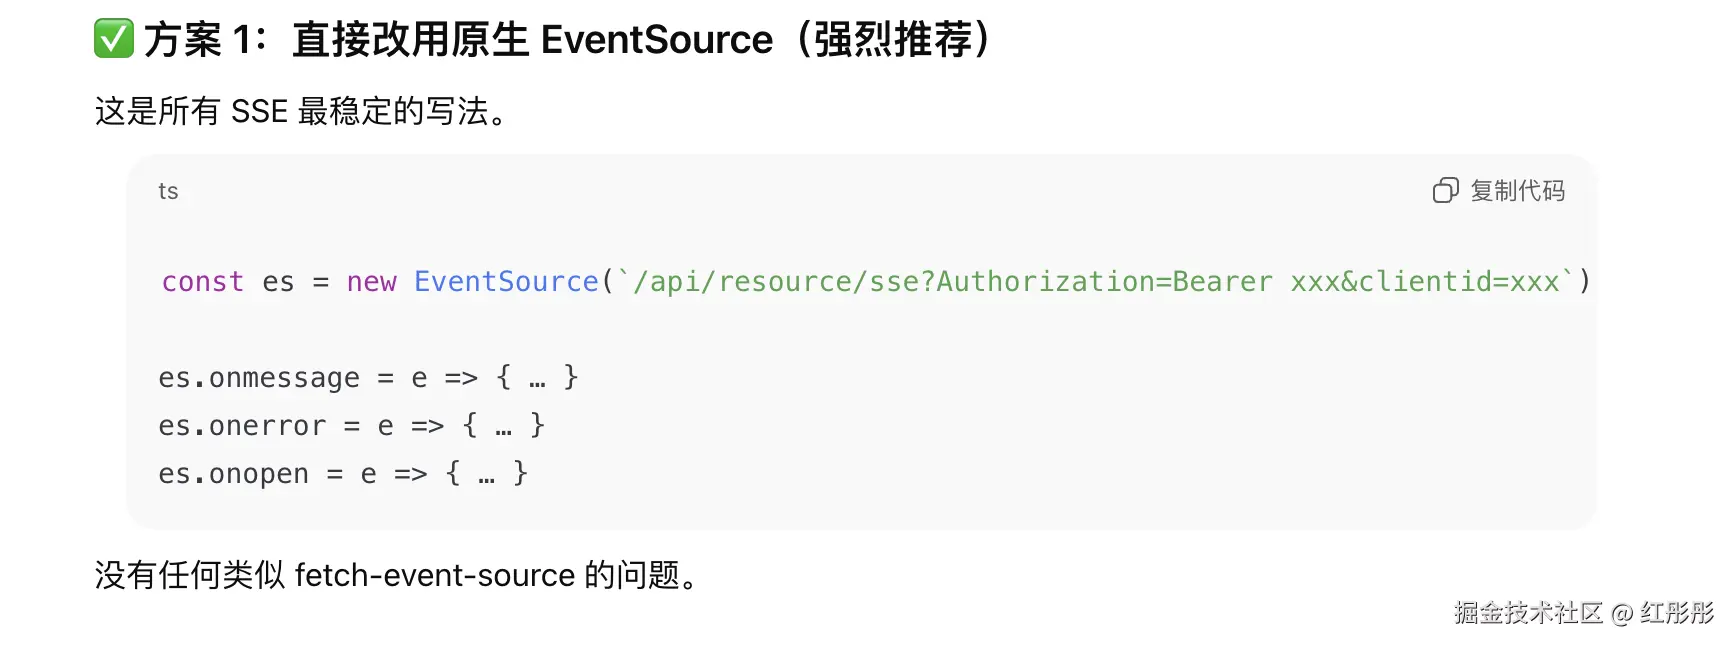Click the es.onerror code line
Viewport: 1734px width, 646px height.
coord(351,426)
